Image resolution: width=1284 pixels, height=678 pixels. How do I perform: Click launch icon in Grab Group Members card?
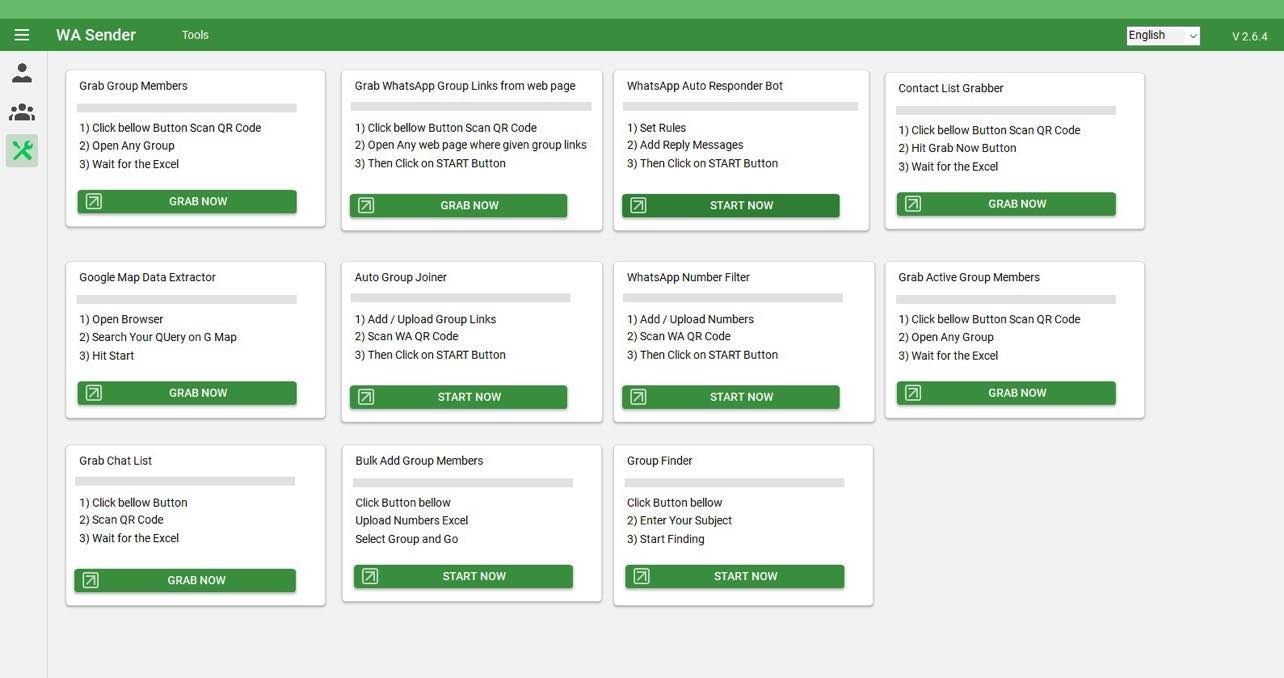[x=94, y=202]
